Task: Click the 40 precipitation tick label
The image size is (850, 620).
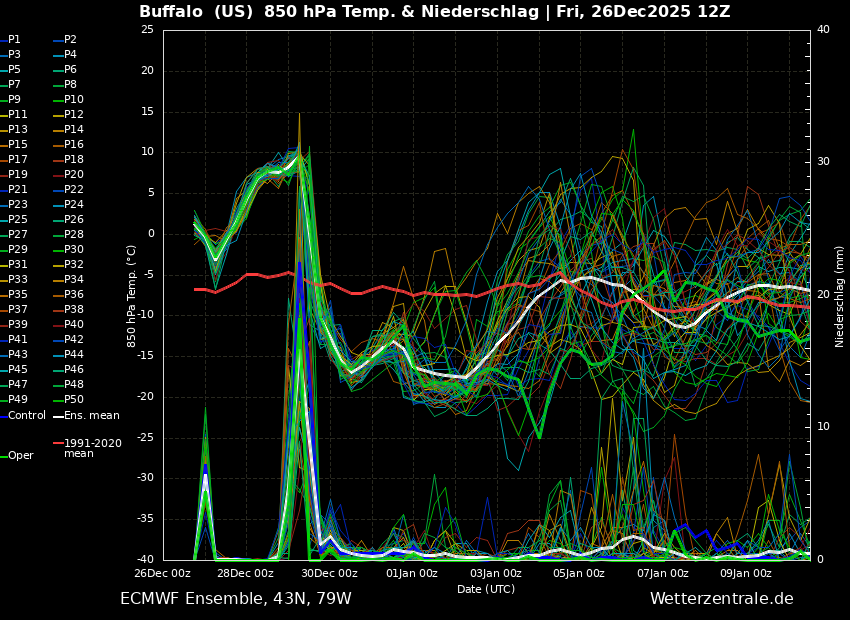Action: tap(823, 29)
